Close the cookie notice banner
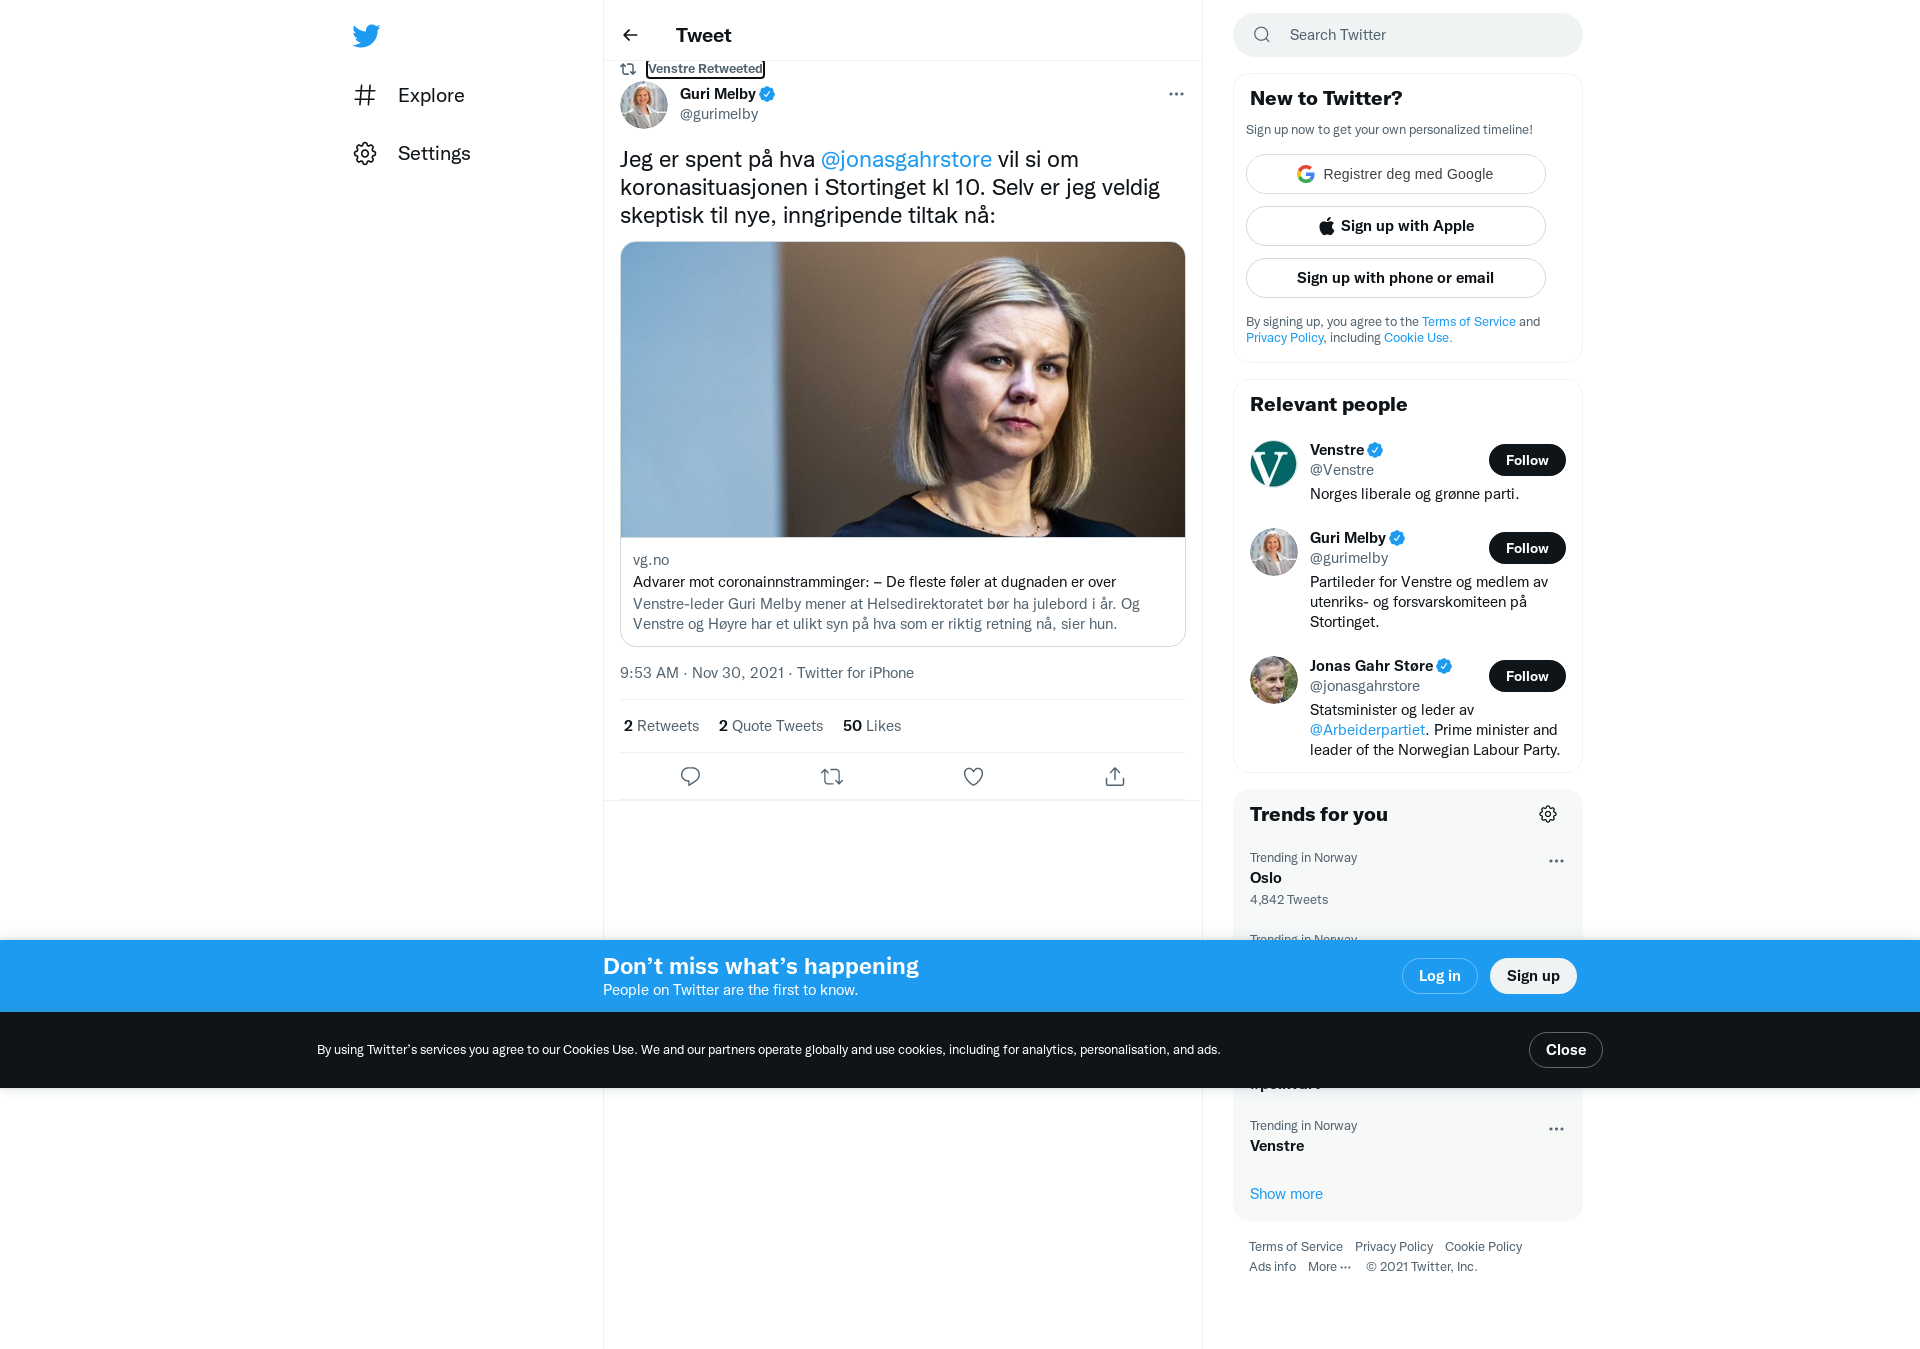 pyautogui.click(x=1565, y=1050)
